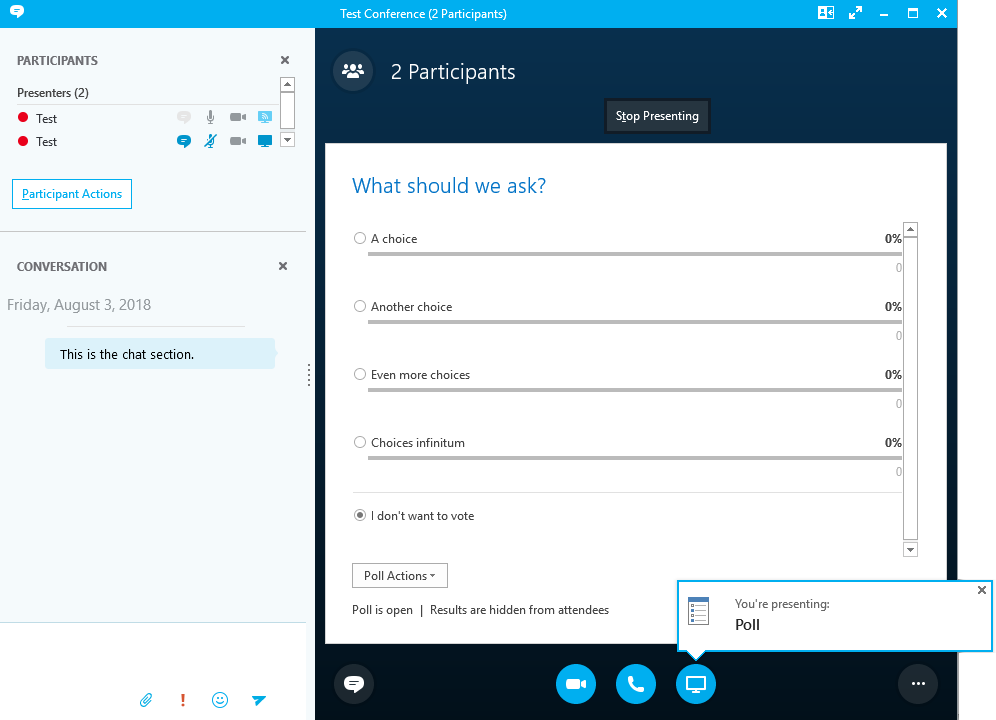Select the "Another choice" radio option

(x=360, y=307)
